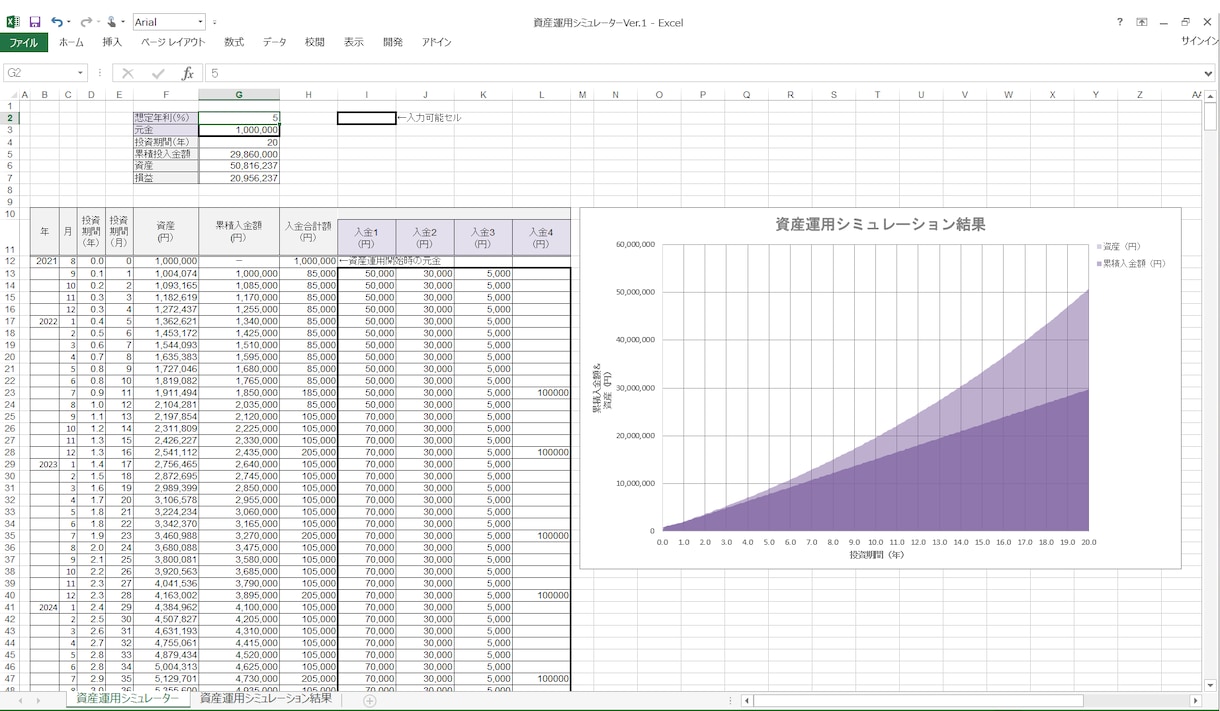The height and width of the screenshot is (711, 1220).
Task: Select cell with 想定年利(%) label
Action: tap(166, 118)
